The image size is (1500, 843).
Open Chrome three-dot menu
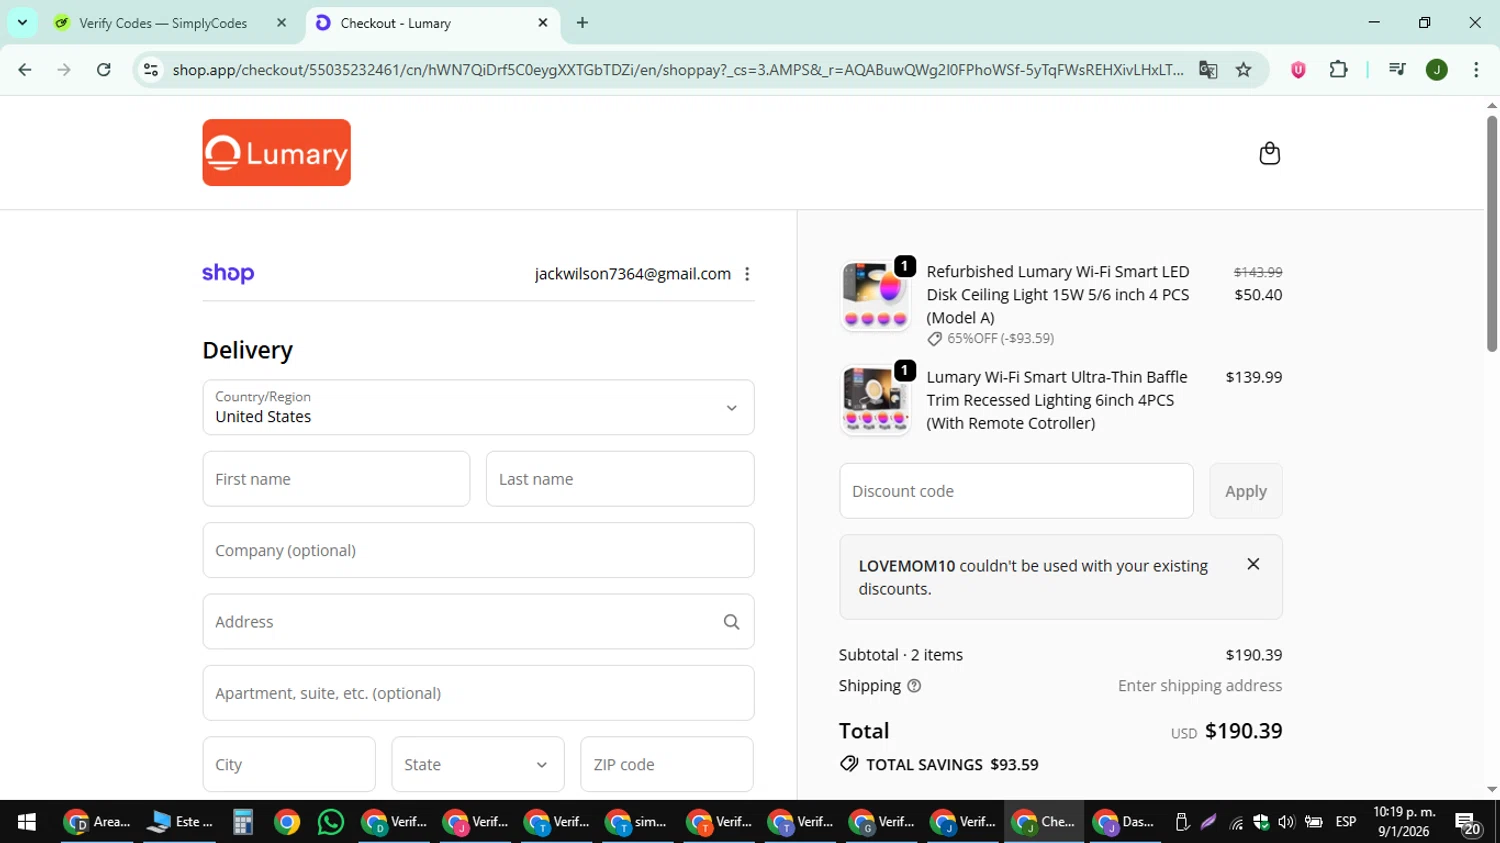1476,70
